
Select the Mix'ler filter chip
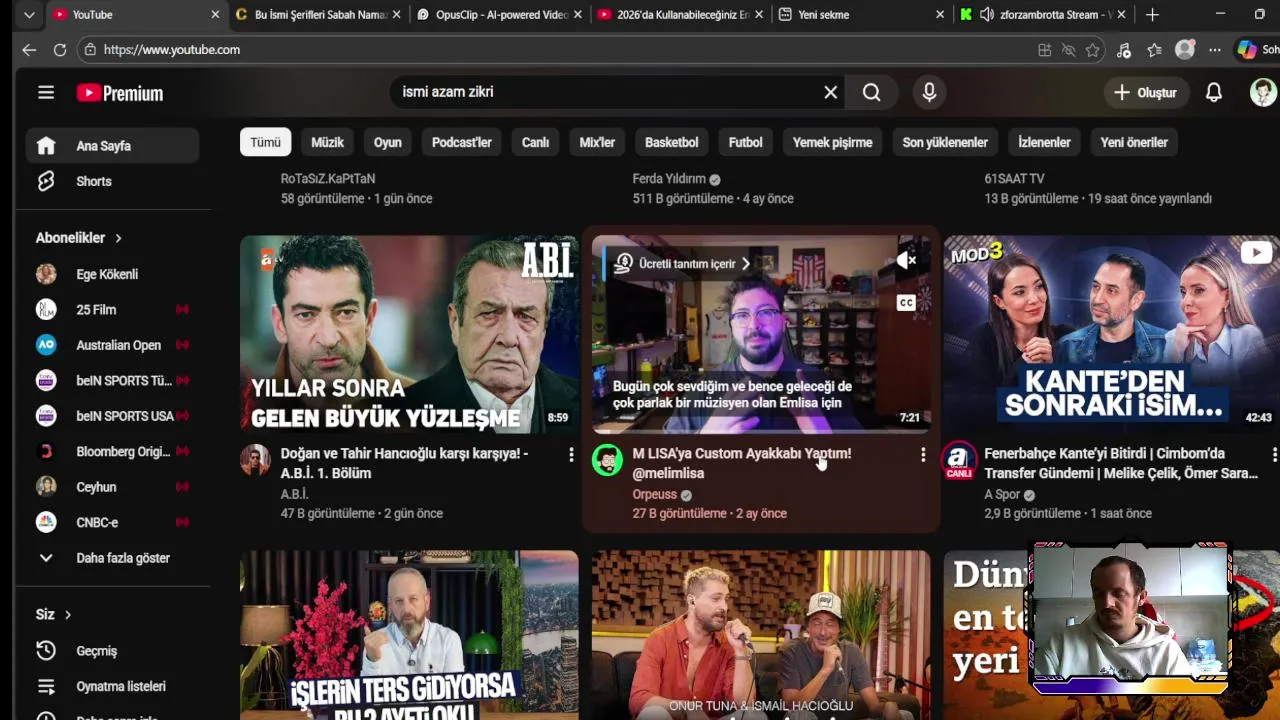tap(597, 142)
